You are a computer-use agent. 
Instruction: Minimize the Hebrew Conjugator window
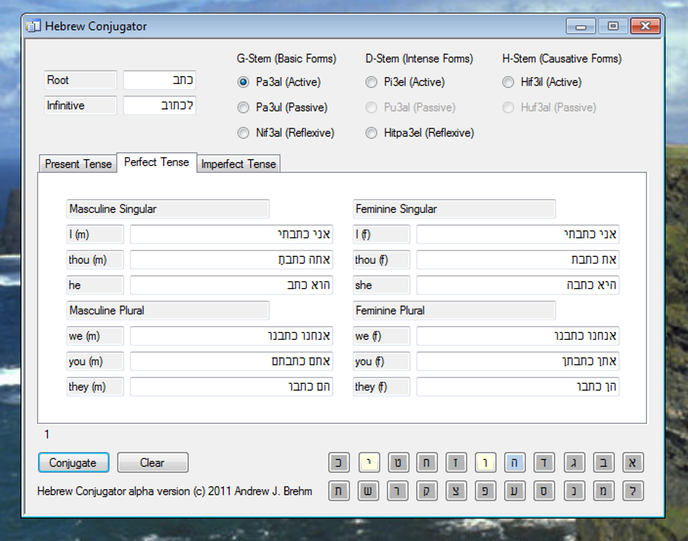click(x=580, y=26)
